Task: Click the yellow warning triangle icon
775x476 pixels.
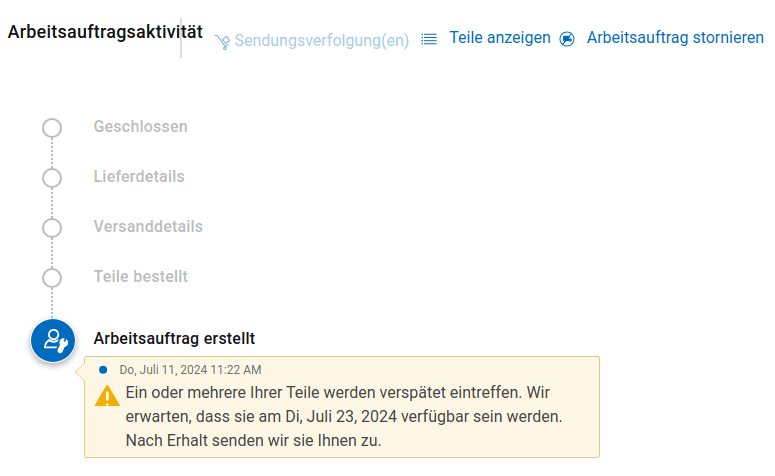Action: 107,395
